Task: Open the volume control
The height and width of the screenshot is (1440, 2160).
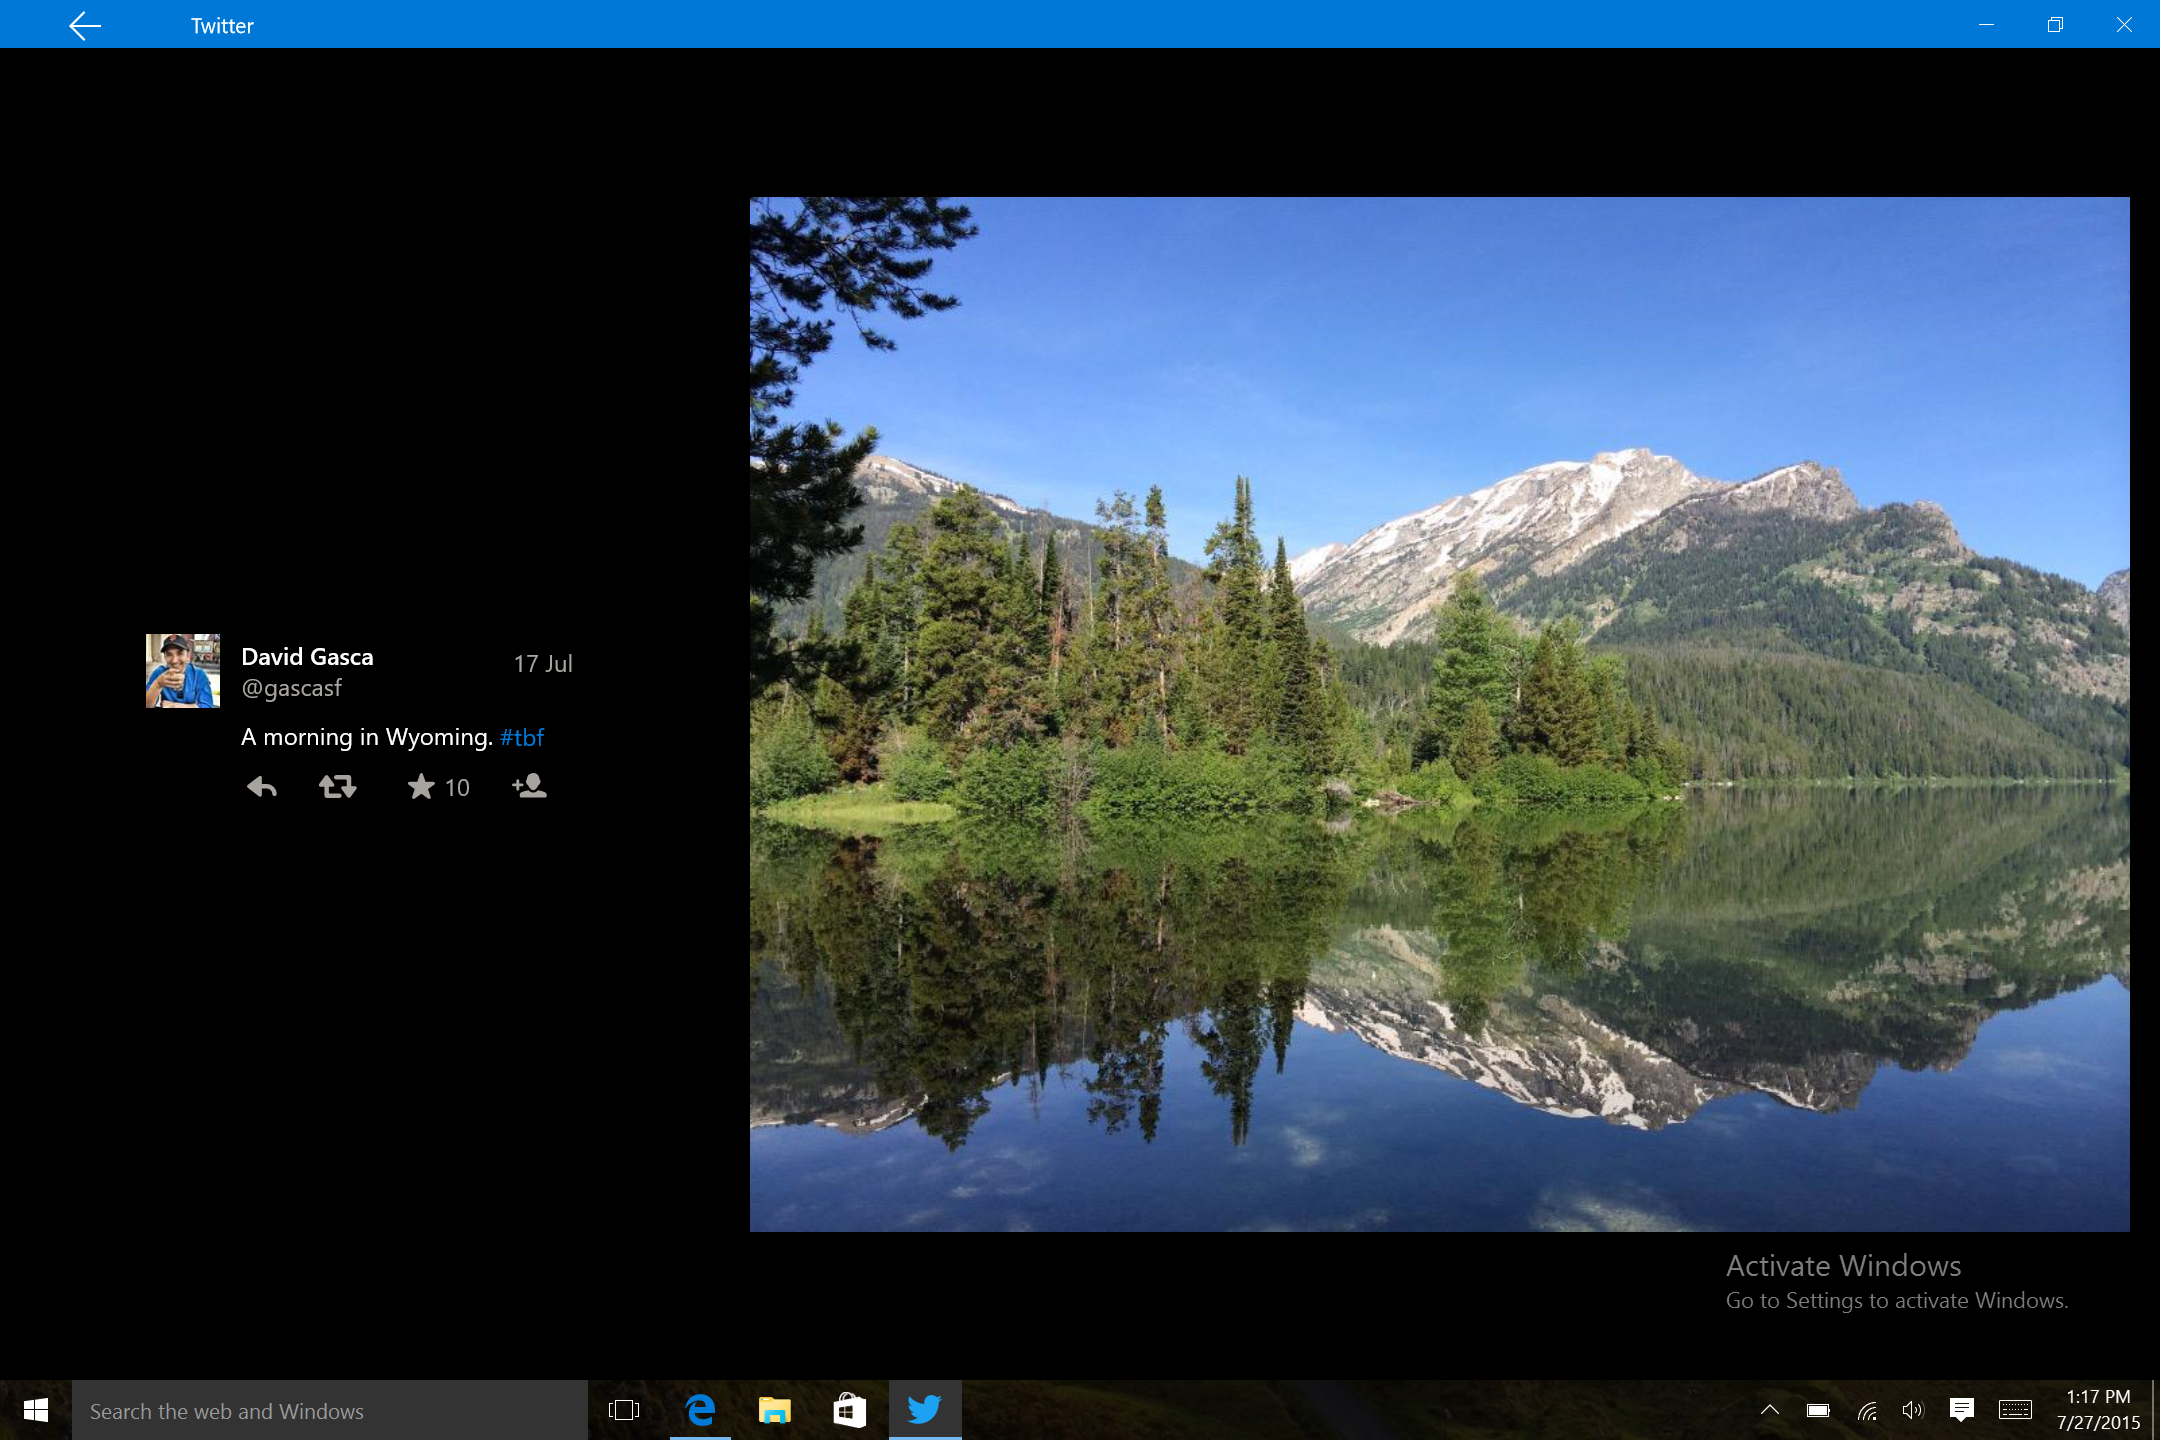Action: [1912, 1410]
